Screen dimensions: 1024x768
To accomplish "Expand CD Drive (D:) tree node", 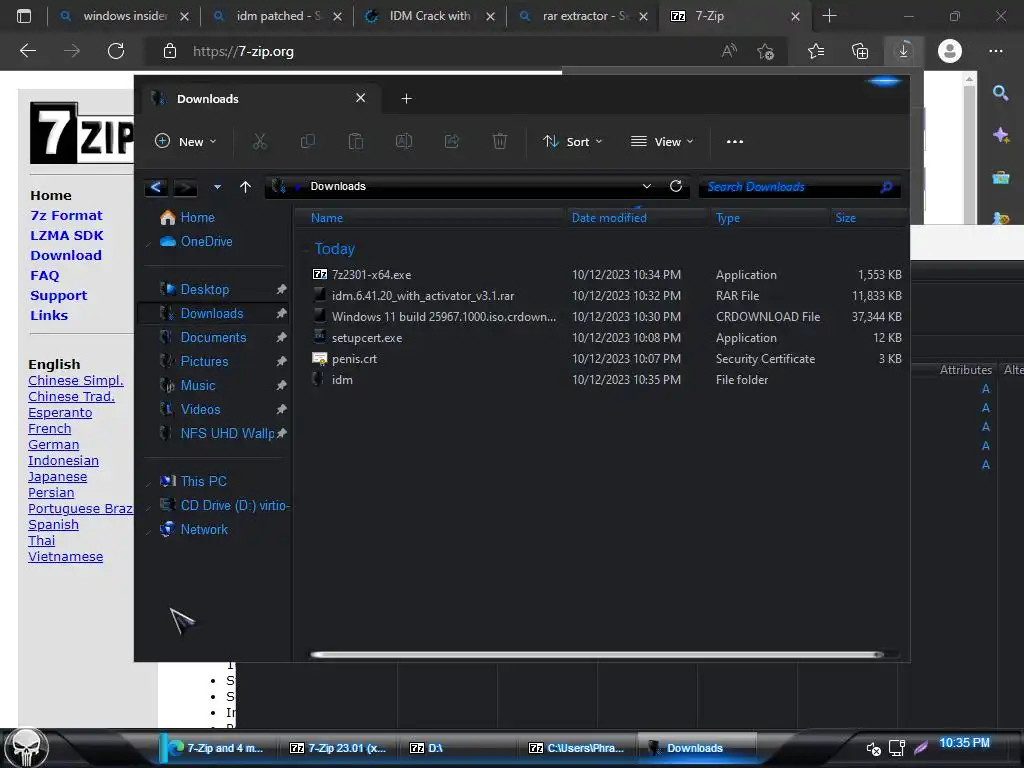I will pyautogui.click(x=149, y=506).
